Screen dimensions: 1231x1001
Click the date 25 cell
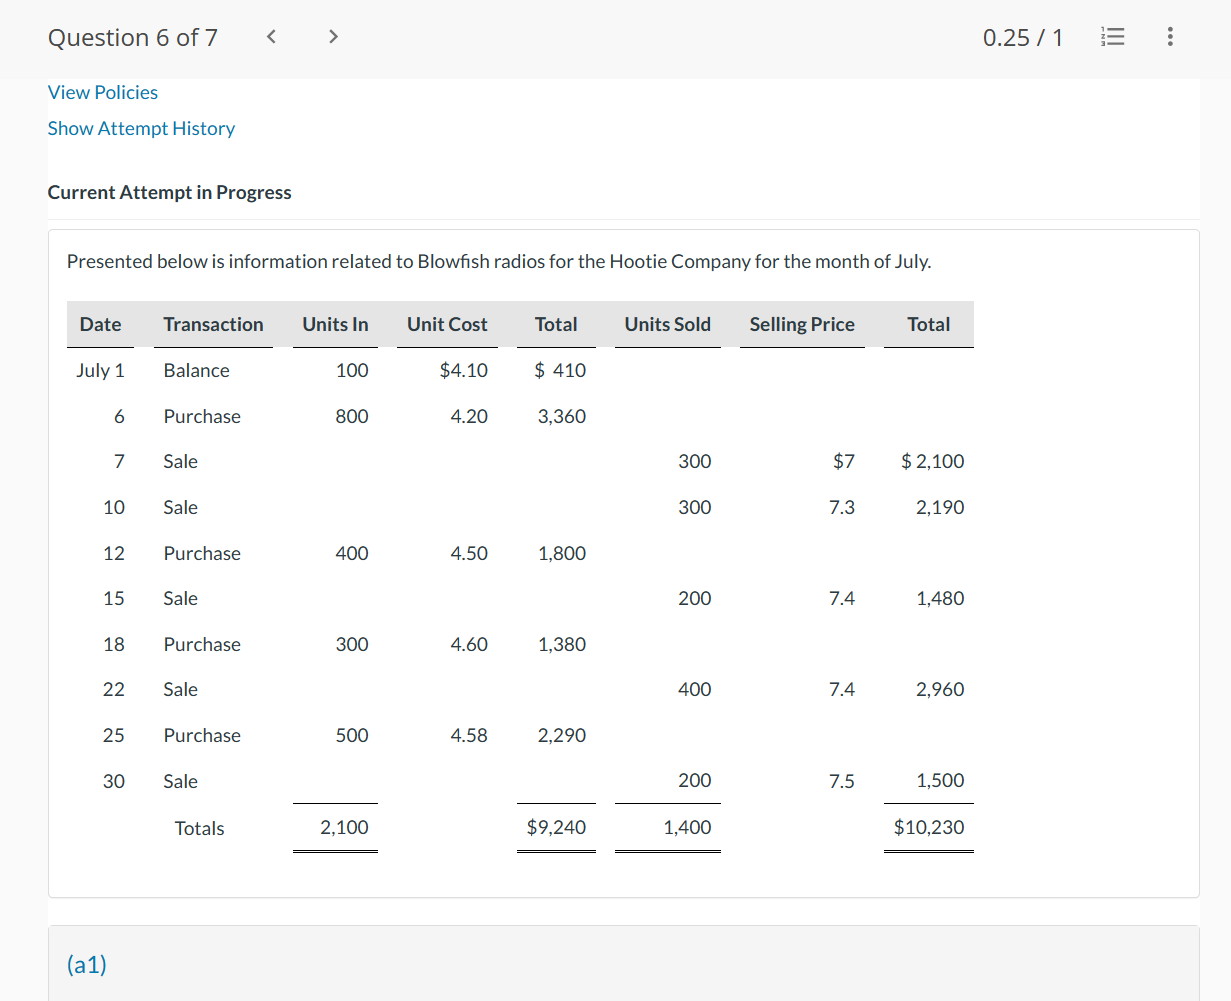pos(114,735)
